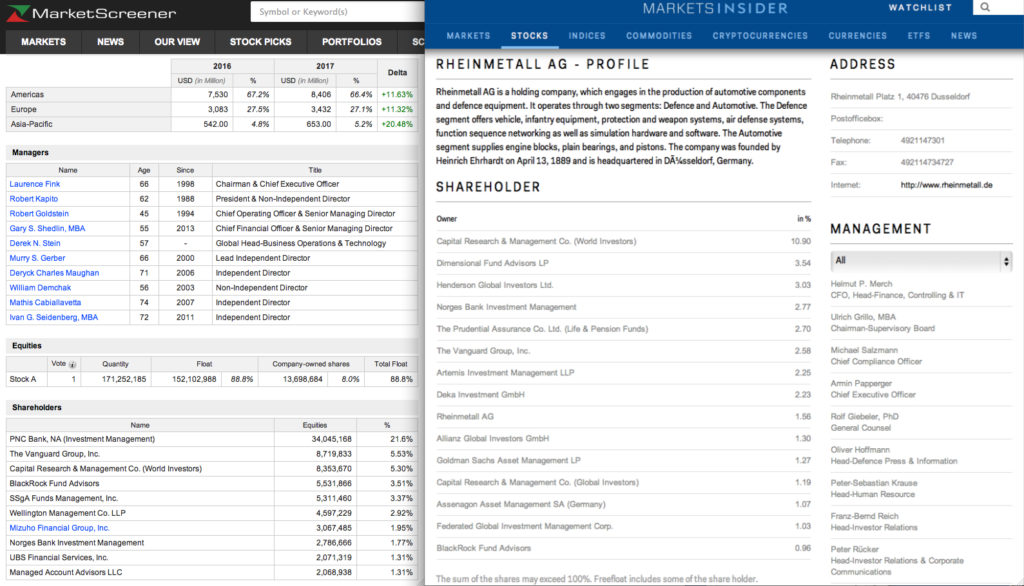Click The Prudential Assurance Co. Ltd. owner

click(x=542, y=329)
